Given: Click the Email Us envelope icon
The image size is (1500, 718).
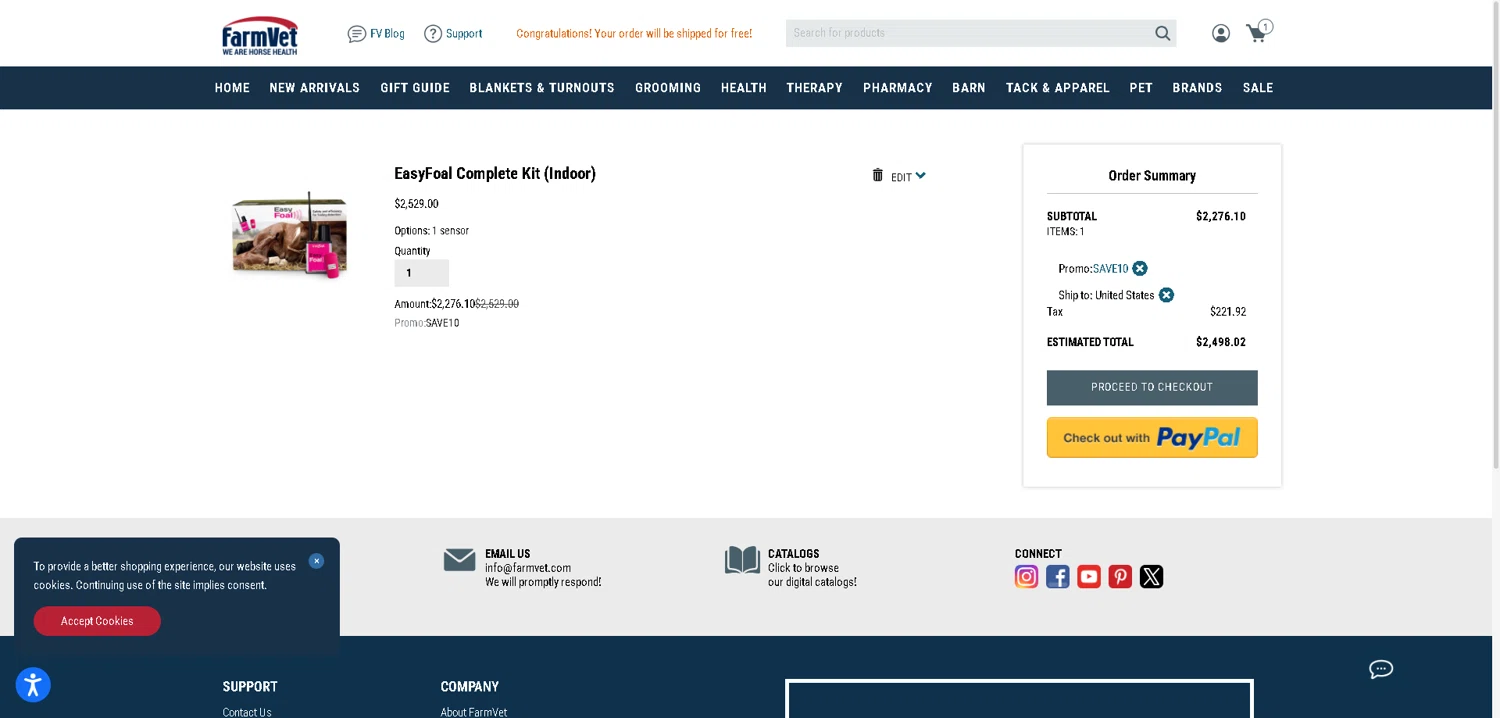Looking at the screenshot, I should 460,560.
